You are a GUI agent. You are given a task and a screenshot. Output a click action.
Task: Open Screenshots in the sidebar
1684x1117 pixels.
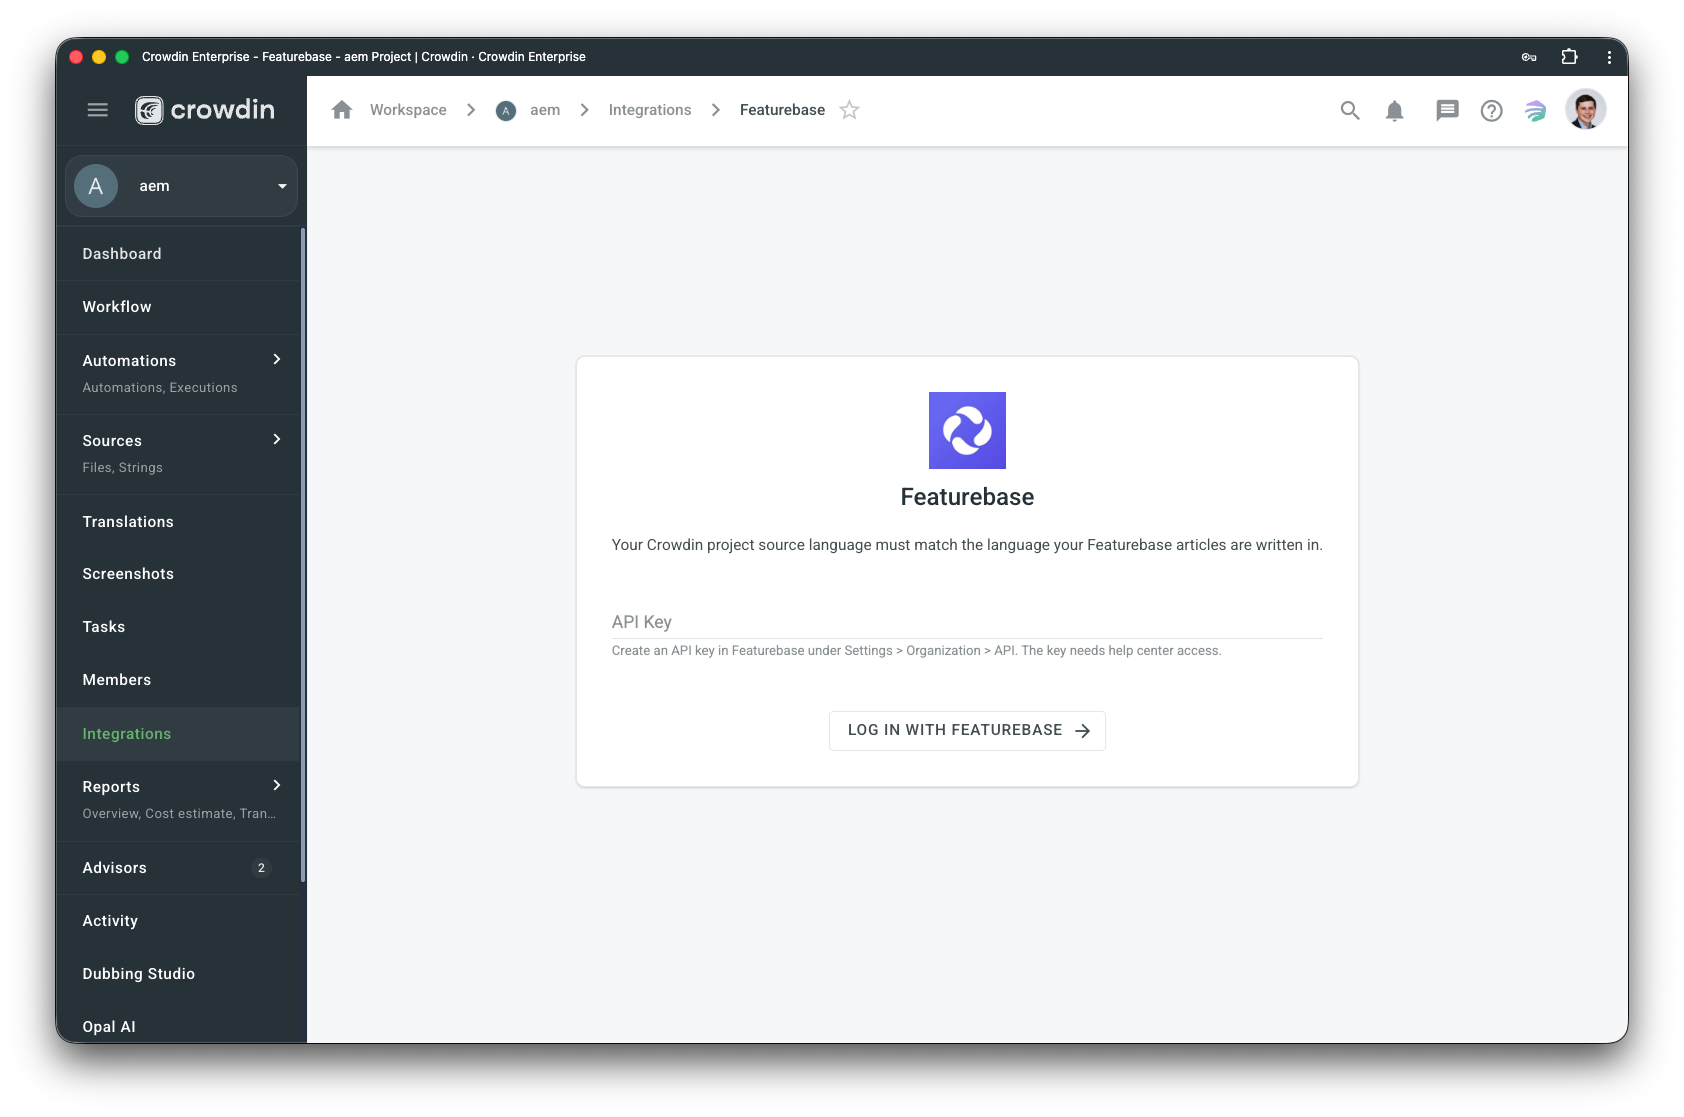[178, 574]
